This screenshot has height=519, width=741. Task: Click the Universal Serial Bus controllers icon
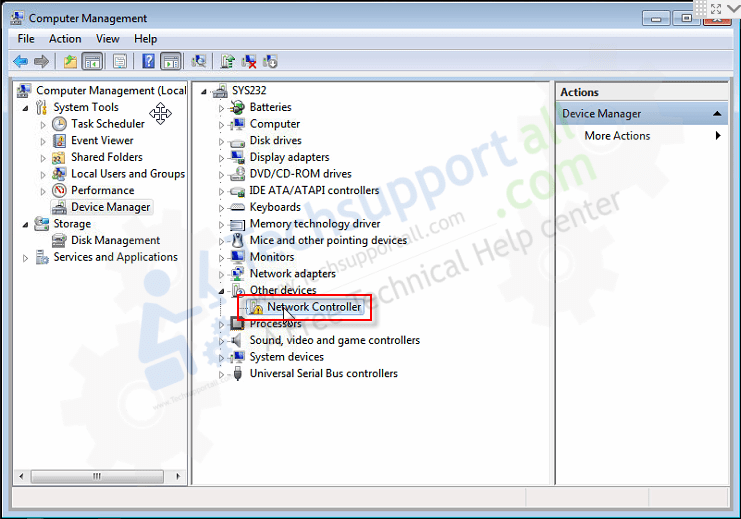pyautogui.click(x=238, y=373)
